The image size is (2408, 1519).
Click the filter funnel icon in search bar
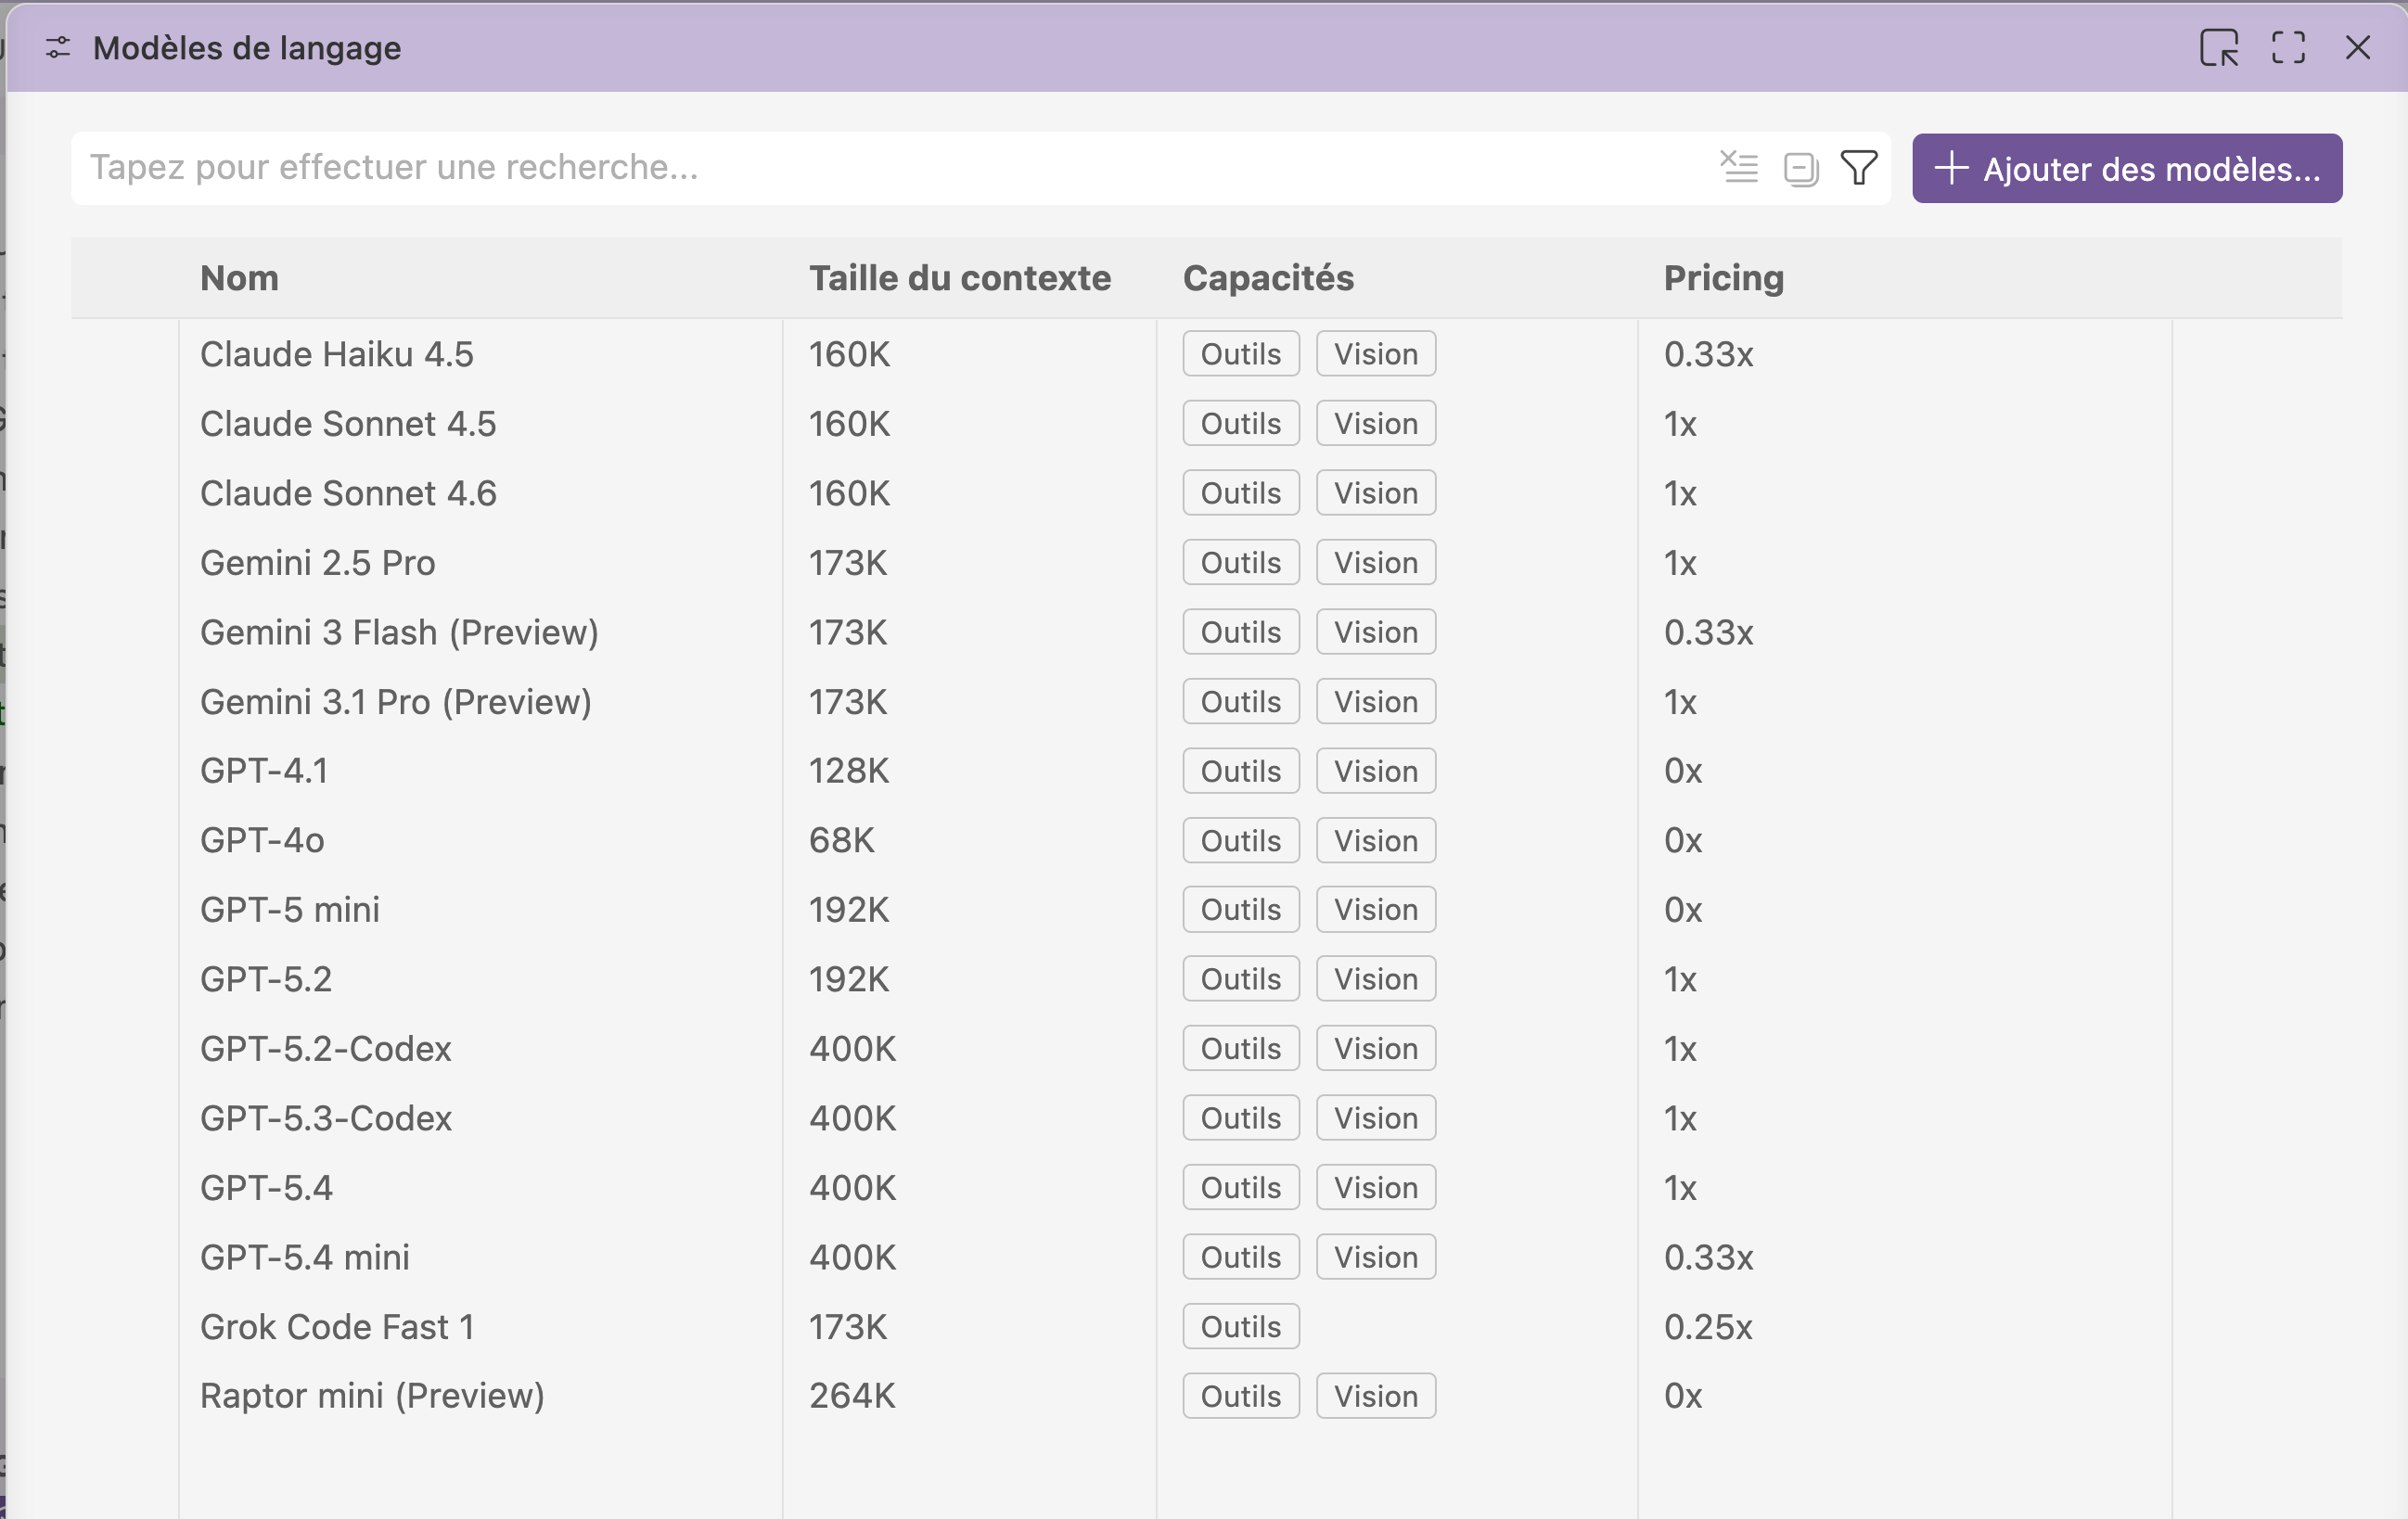pos(1859,168)
